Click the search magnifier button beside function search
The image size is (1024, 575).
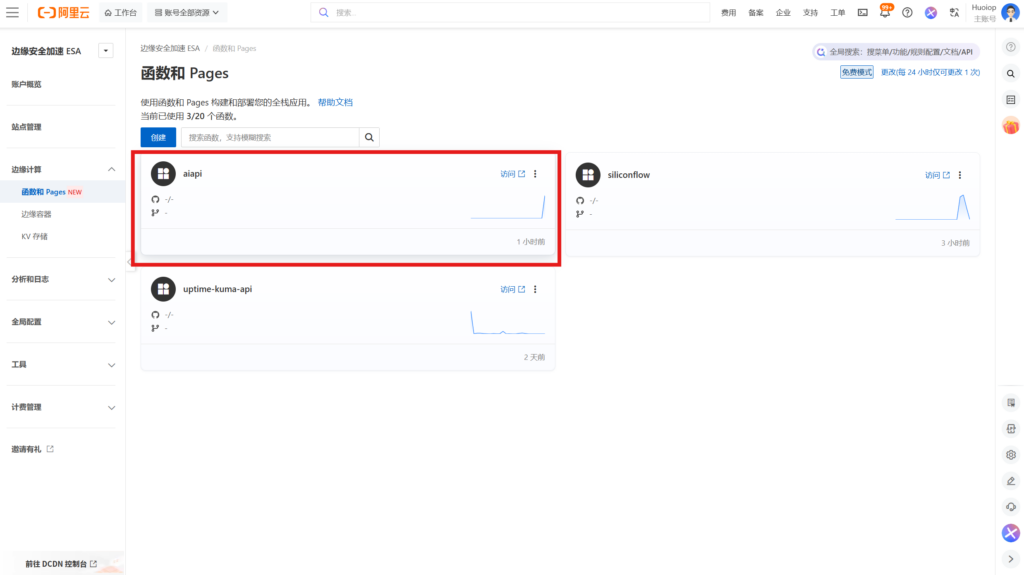(x=370, y=137)
